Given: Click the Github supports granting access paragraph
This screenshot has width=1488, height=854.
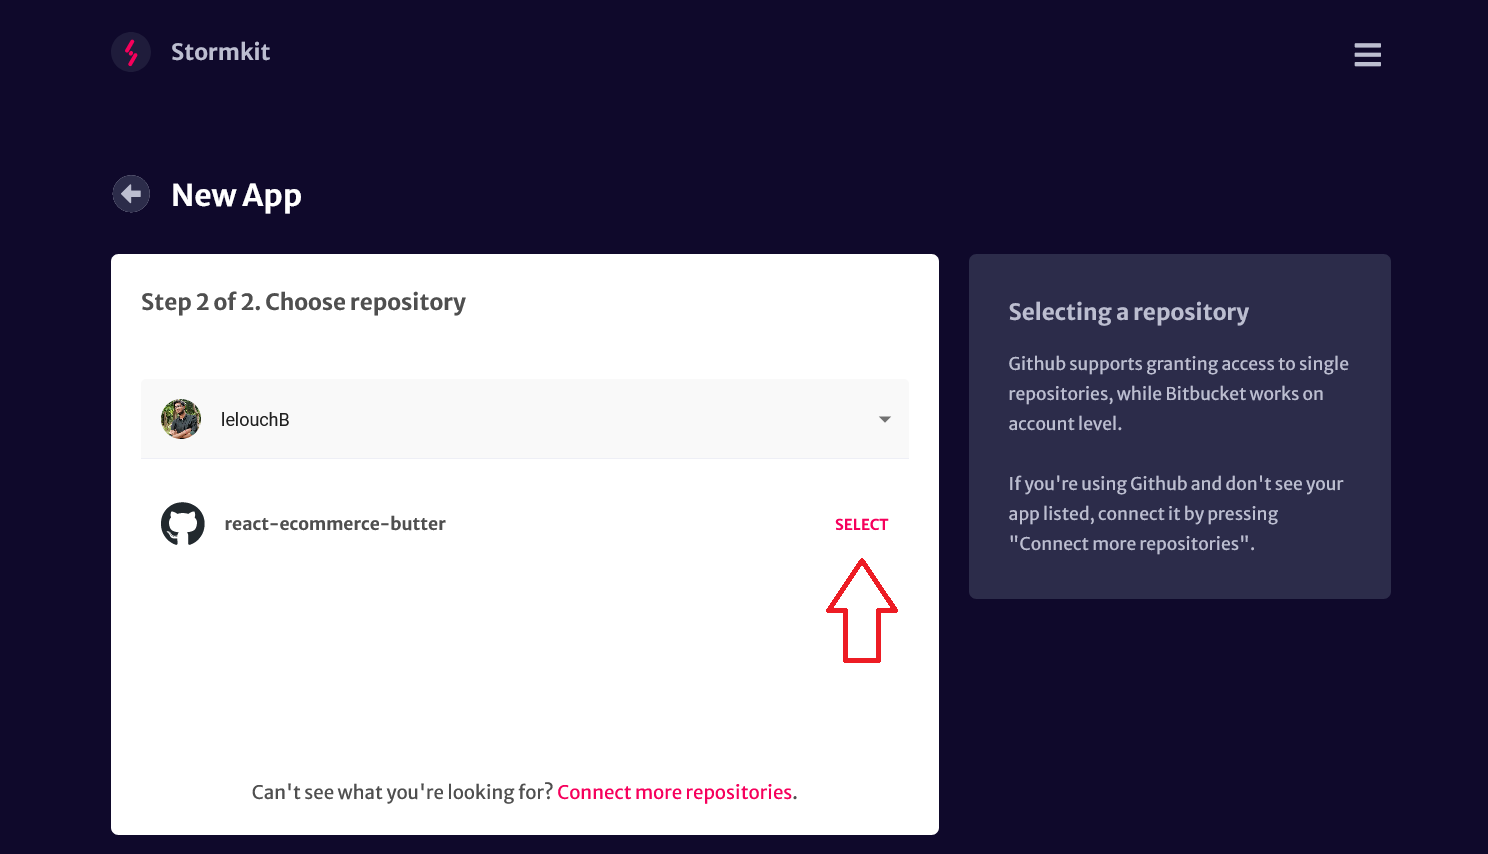Looking at the screenshot, I should tap(1178, 394).
